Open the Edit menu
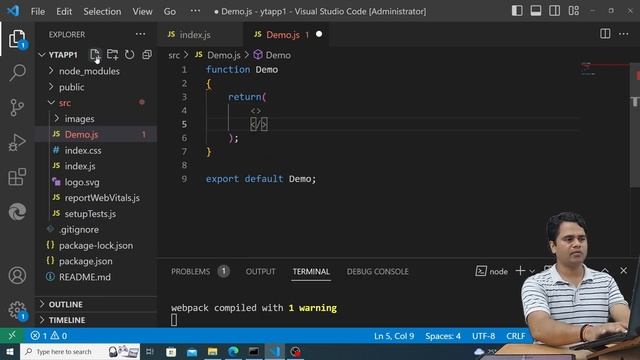640x360 pixels. click(x=64, y=11)
